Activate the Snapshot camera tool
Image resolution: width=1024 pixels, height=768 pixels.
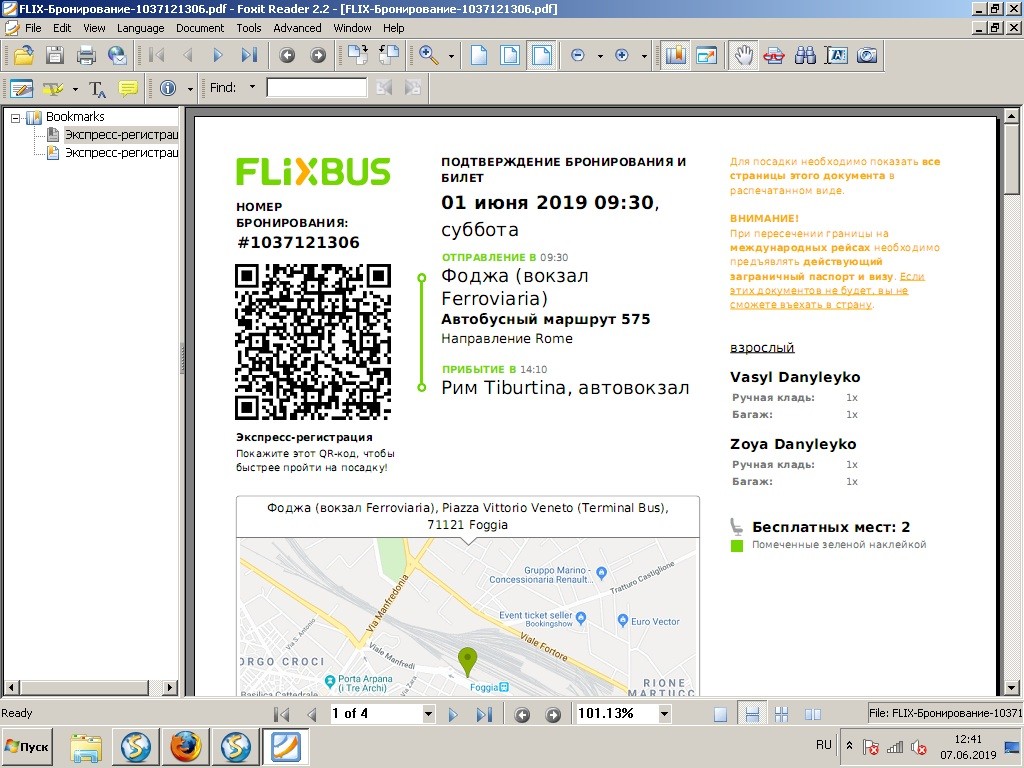click(867, 55)
